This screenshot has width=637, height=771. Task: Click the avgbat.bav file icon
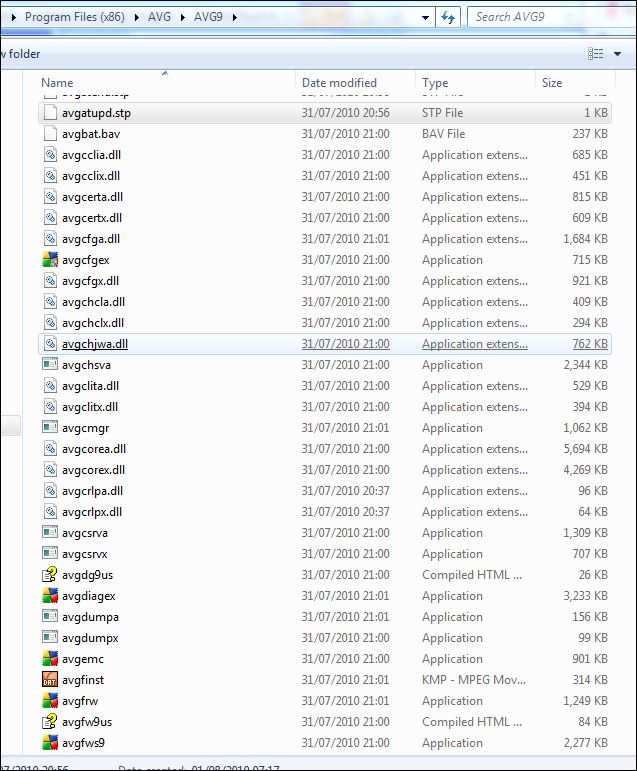pos(50,134)
